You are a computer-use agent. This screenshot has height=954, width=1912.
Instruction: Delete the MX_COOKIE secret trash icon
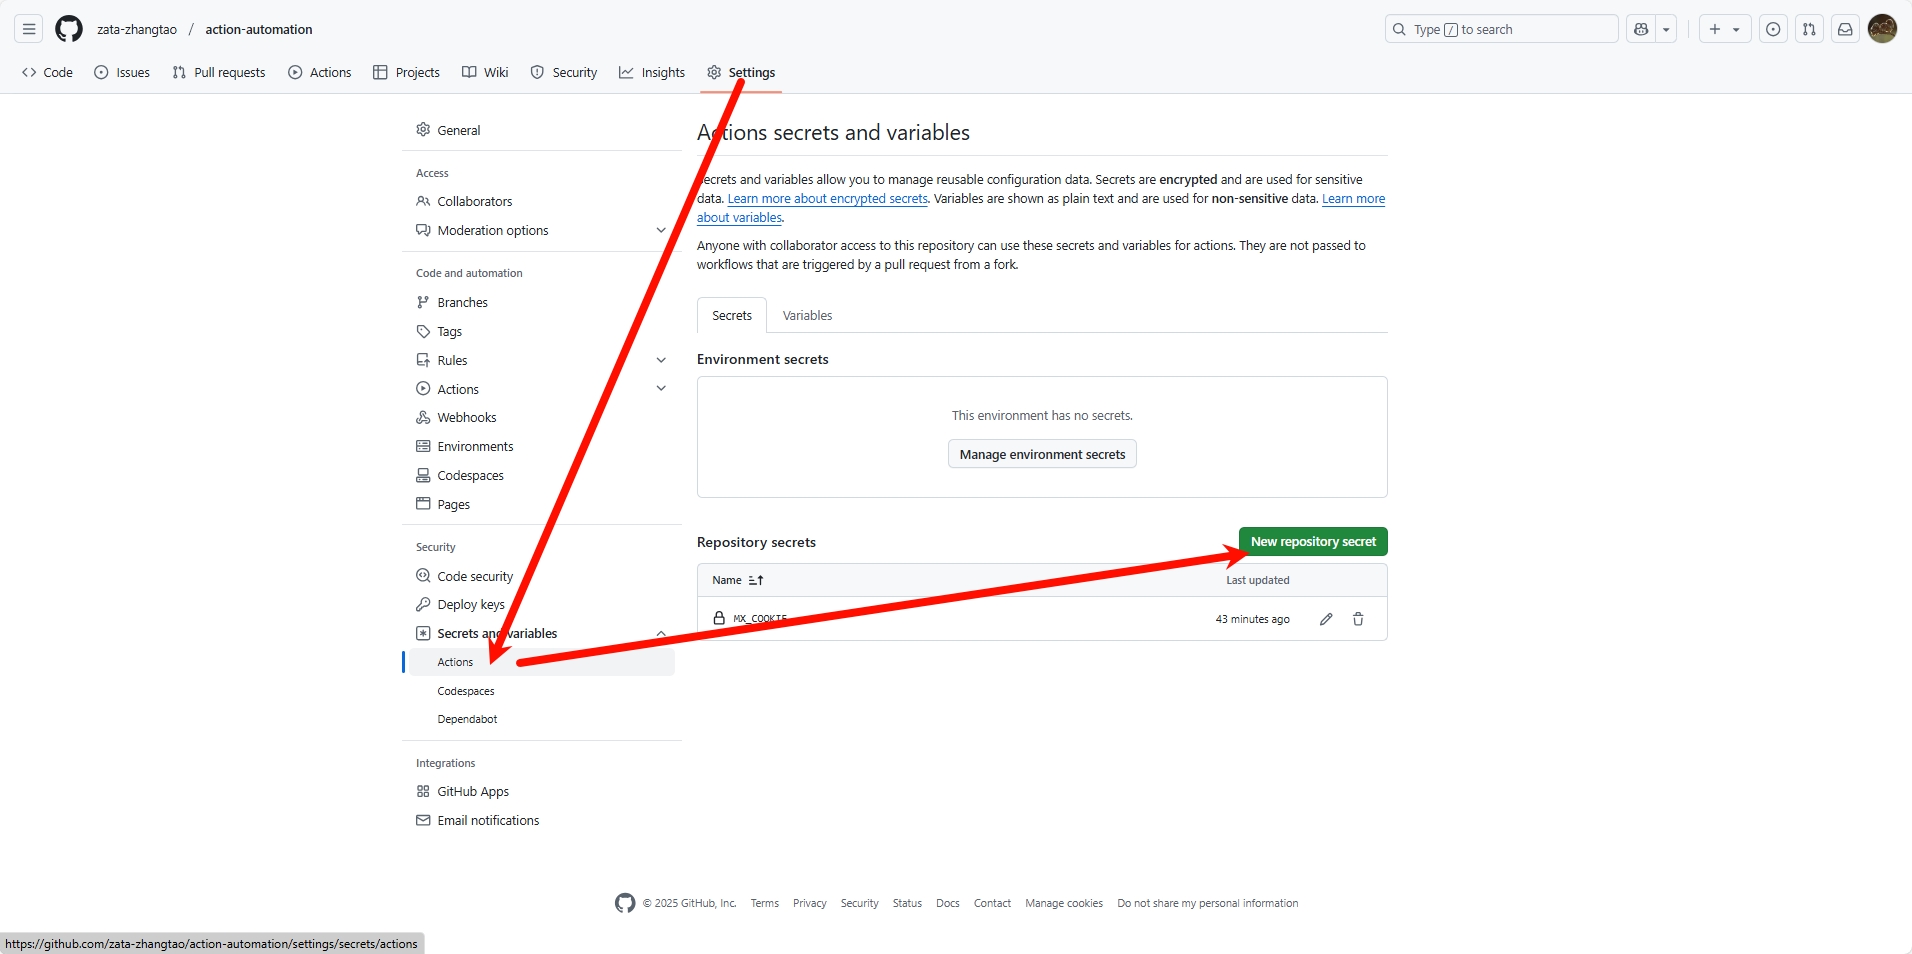coord(1358,619)
